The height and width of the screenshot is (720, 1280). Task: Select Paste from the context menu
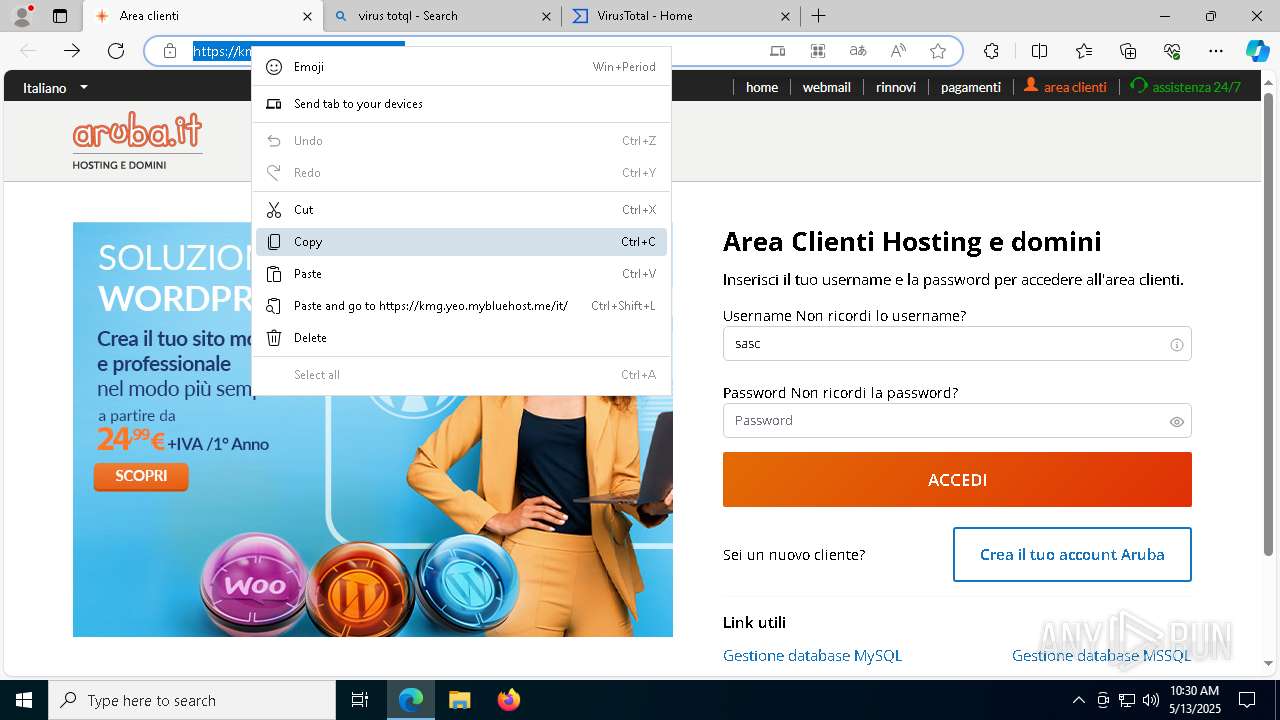coord(461,274)
